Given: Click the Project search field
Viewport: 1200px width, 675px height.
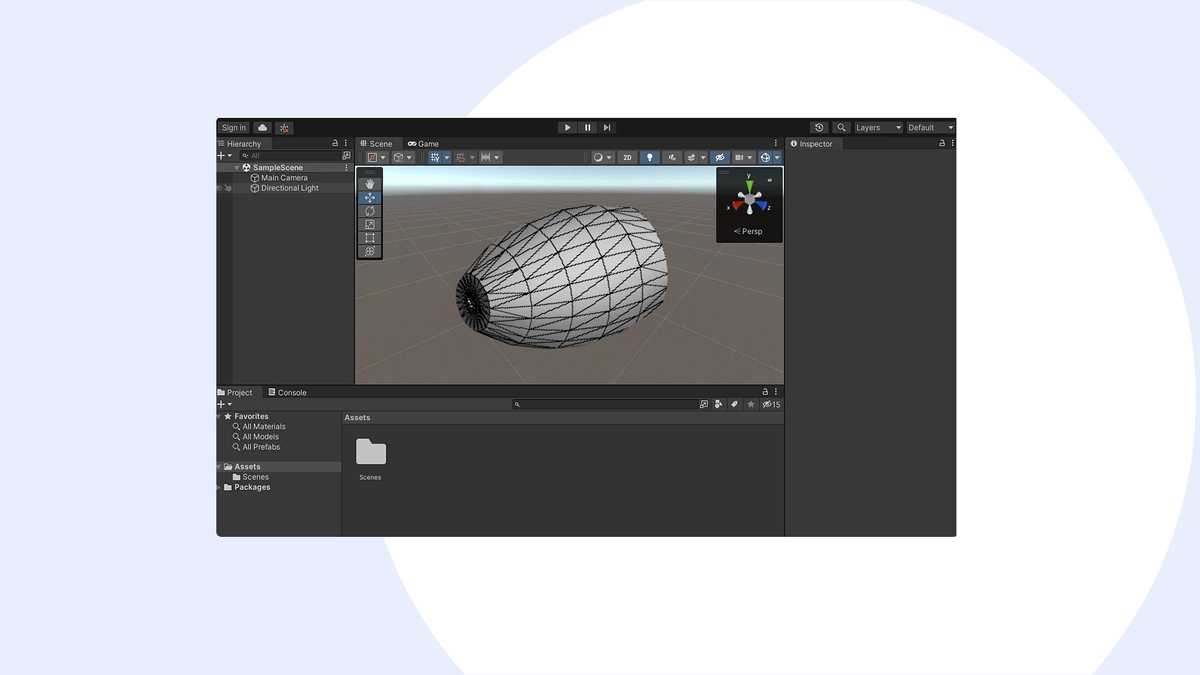Looking at the screenshot, I should pyautogui.click(x=605, y=404).
